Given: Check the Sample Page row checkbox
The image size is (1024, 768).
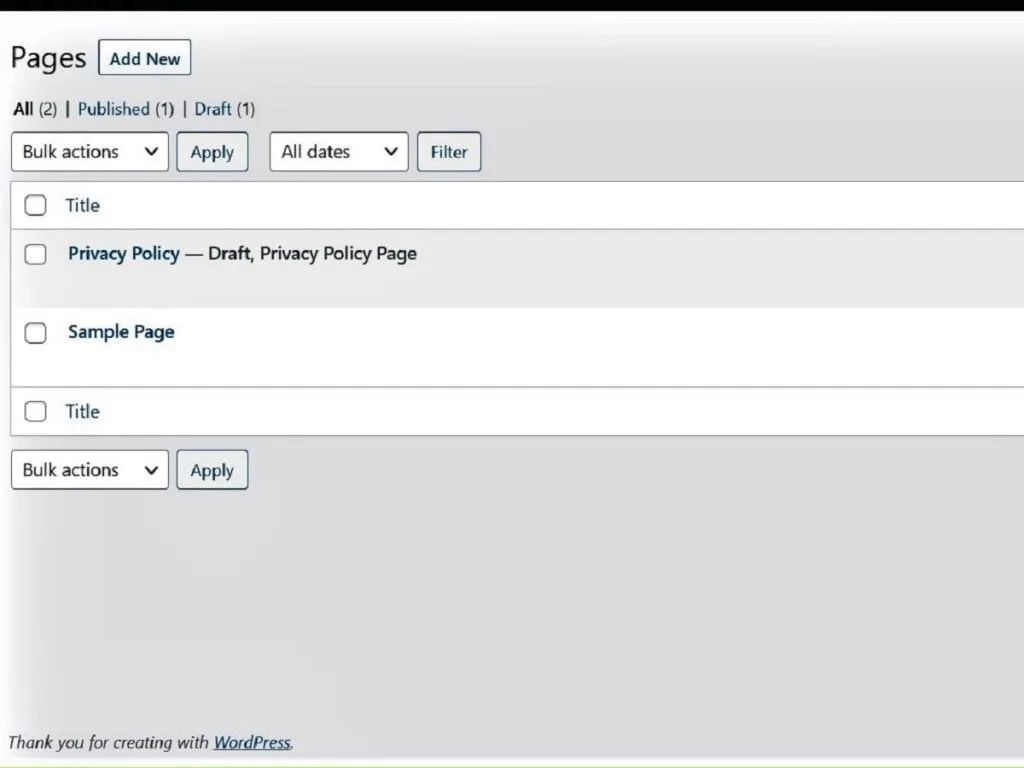Looking at the screenshot, I should coord(35,333).
